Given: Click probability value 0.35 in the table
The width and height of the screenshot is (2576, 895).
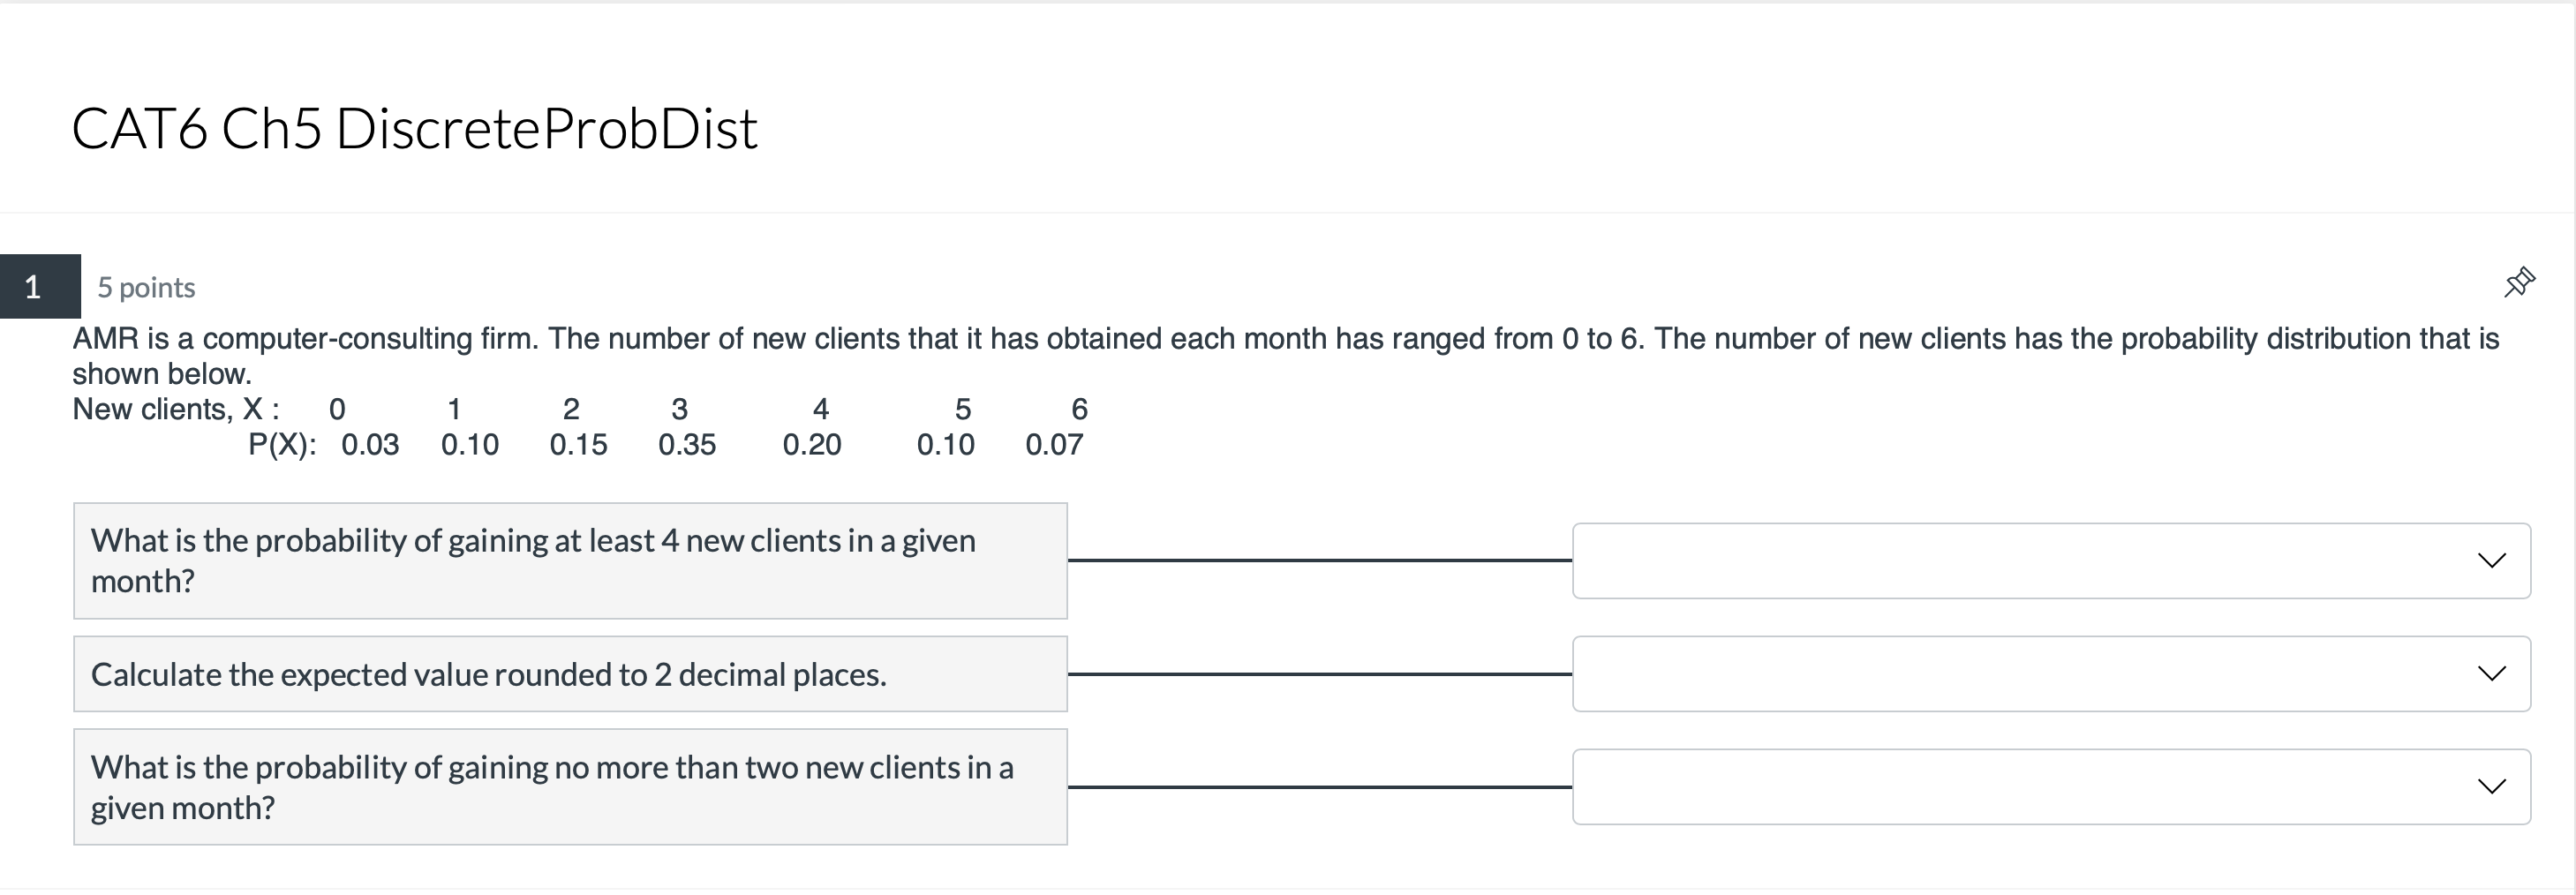Looking at the screenshot, I should coord(687,445).
